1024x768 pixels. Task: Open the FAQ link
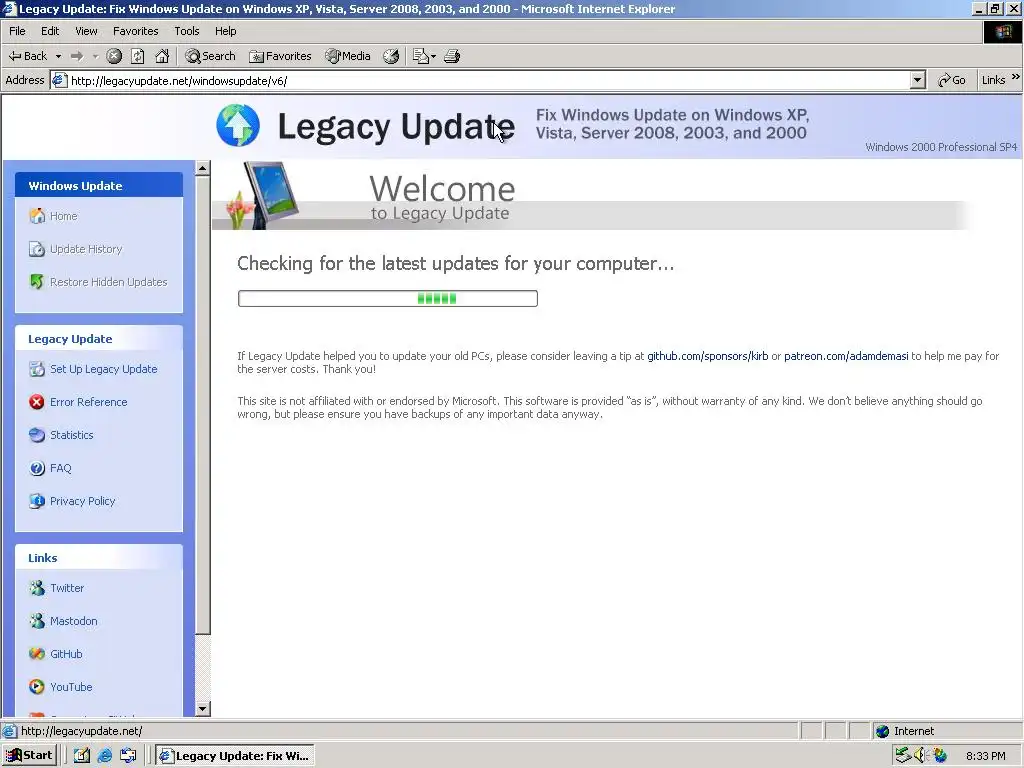(x=61, y=468)
